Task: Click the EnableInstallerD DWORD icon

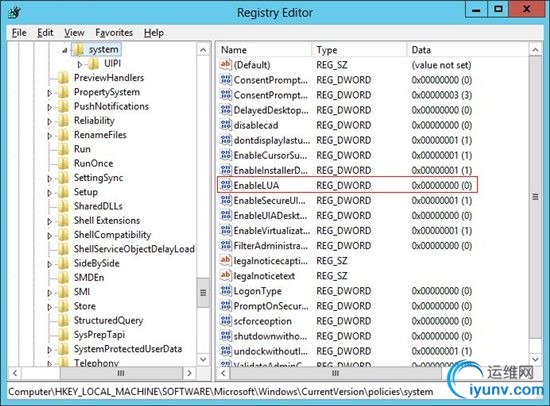Action: 225,170
